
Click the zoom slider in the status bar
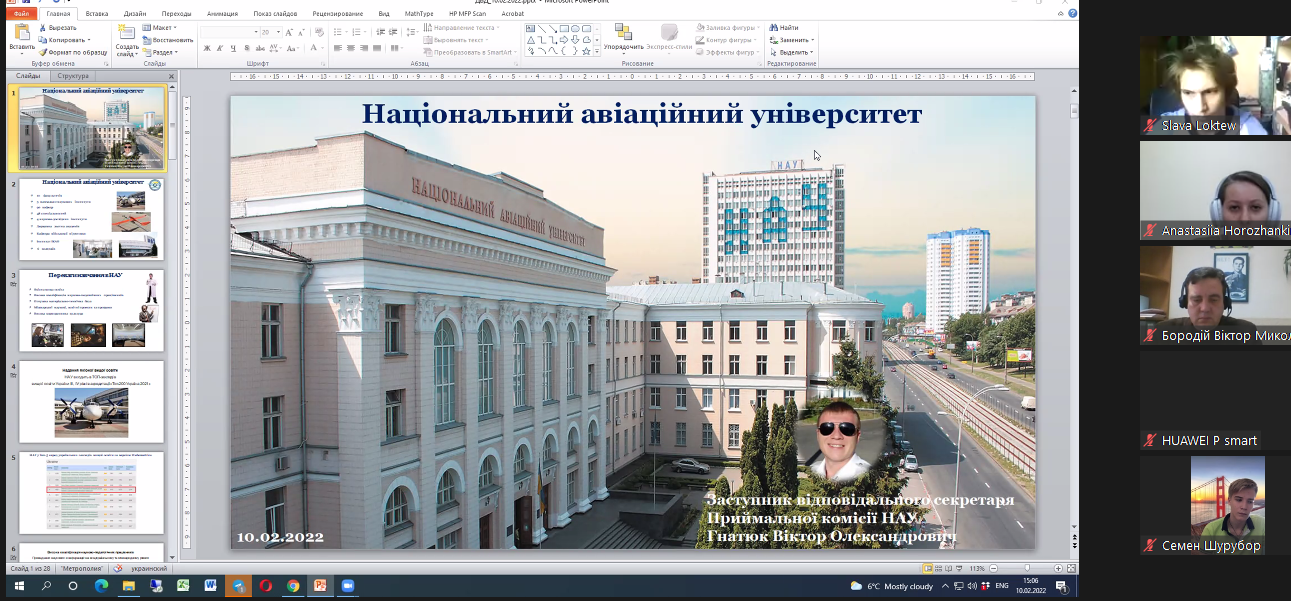[1028, 568]
